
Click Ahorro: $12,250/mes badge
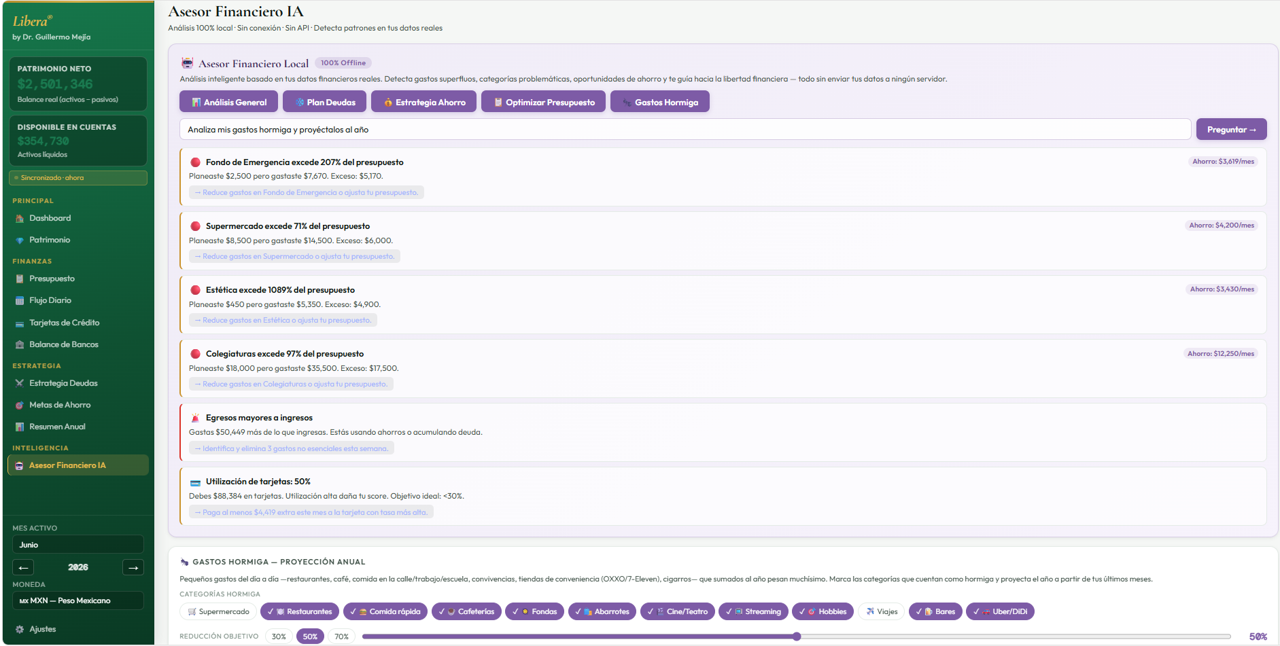click(x=1221, y=353)
